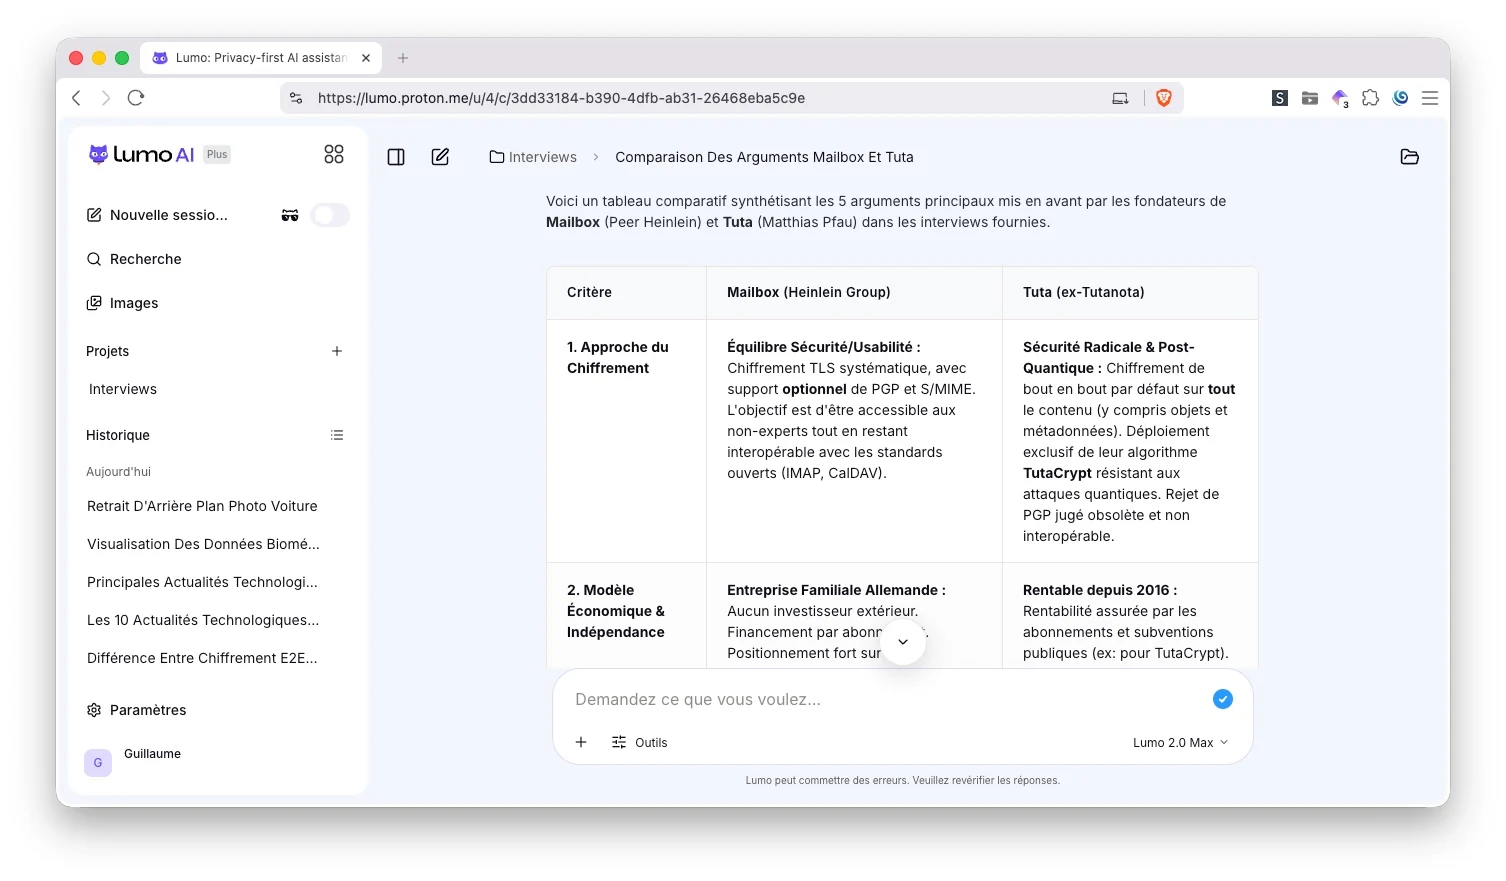
Task: Start a new chat with the compose icon
Action: (x=440, y=157)
